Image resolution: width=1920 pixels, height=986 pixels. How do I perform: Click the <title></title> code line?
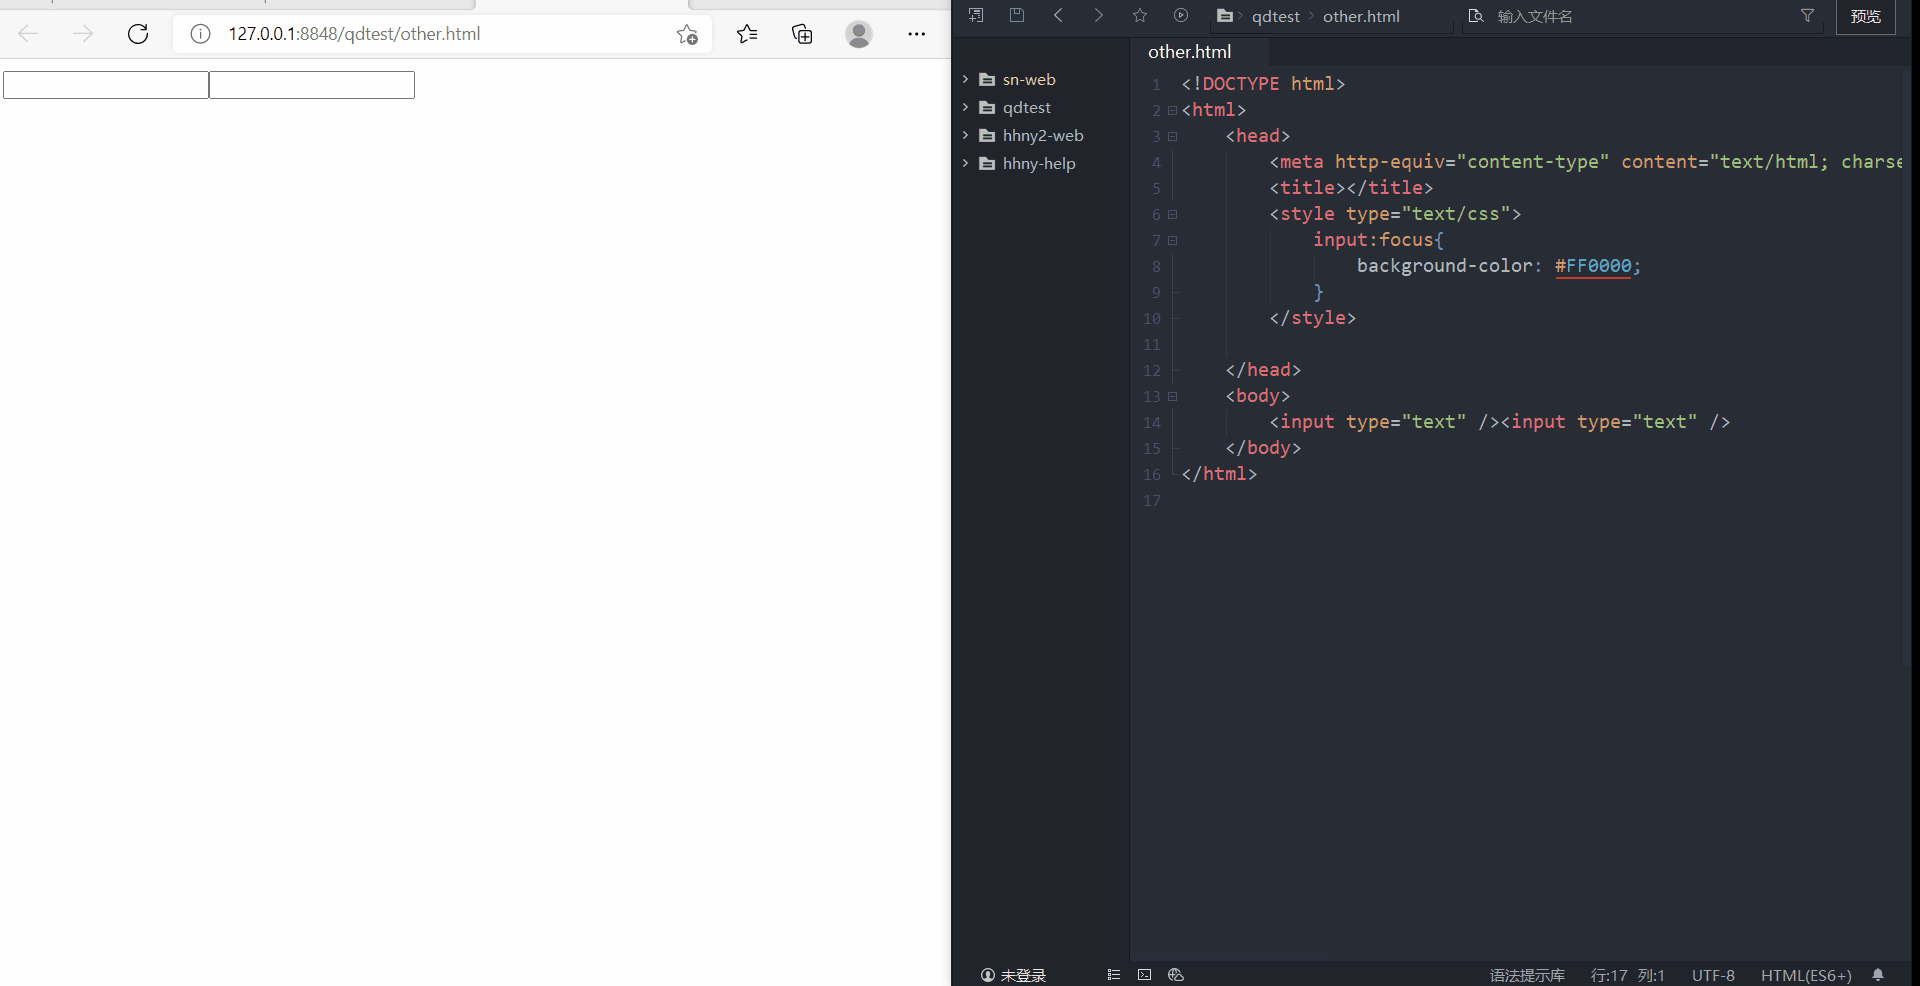[x=1351, y=188]
